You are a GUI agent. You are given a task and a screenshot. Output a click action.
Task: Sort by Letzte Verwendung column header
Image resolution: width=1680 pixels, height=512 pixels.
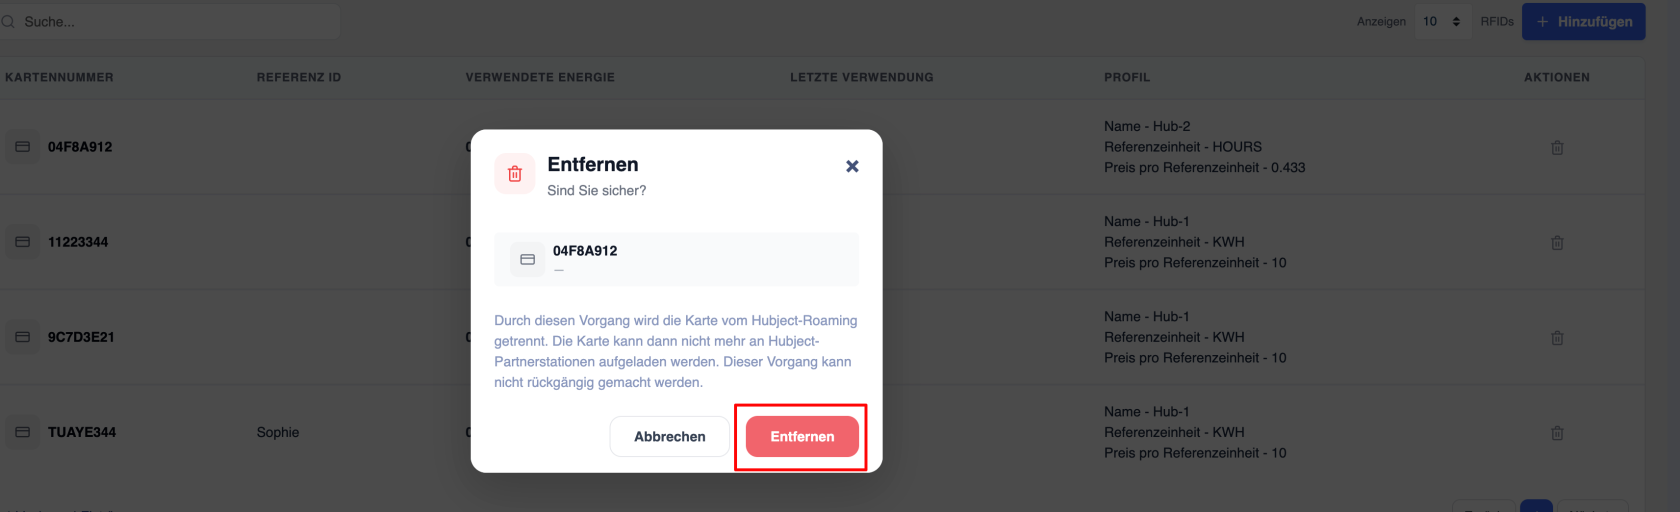(862, 77)
